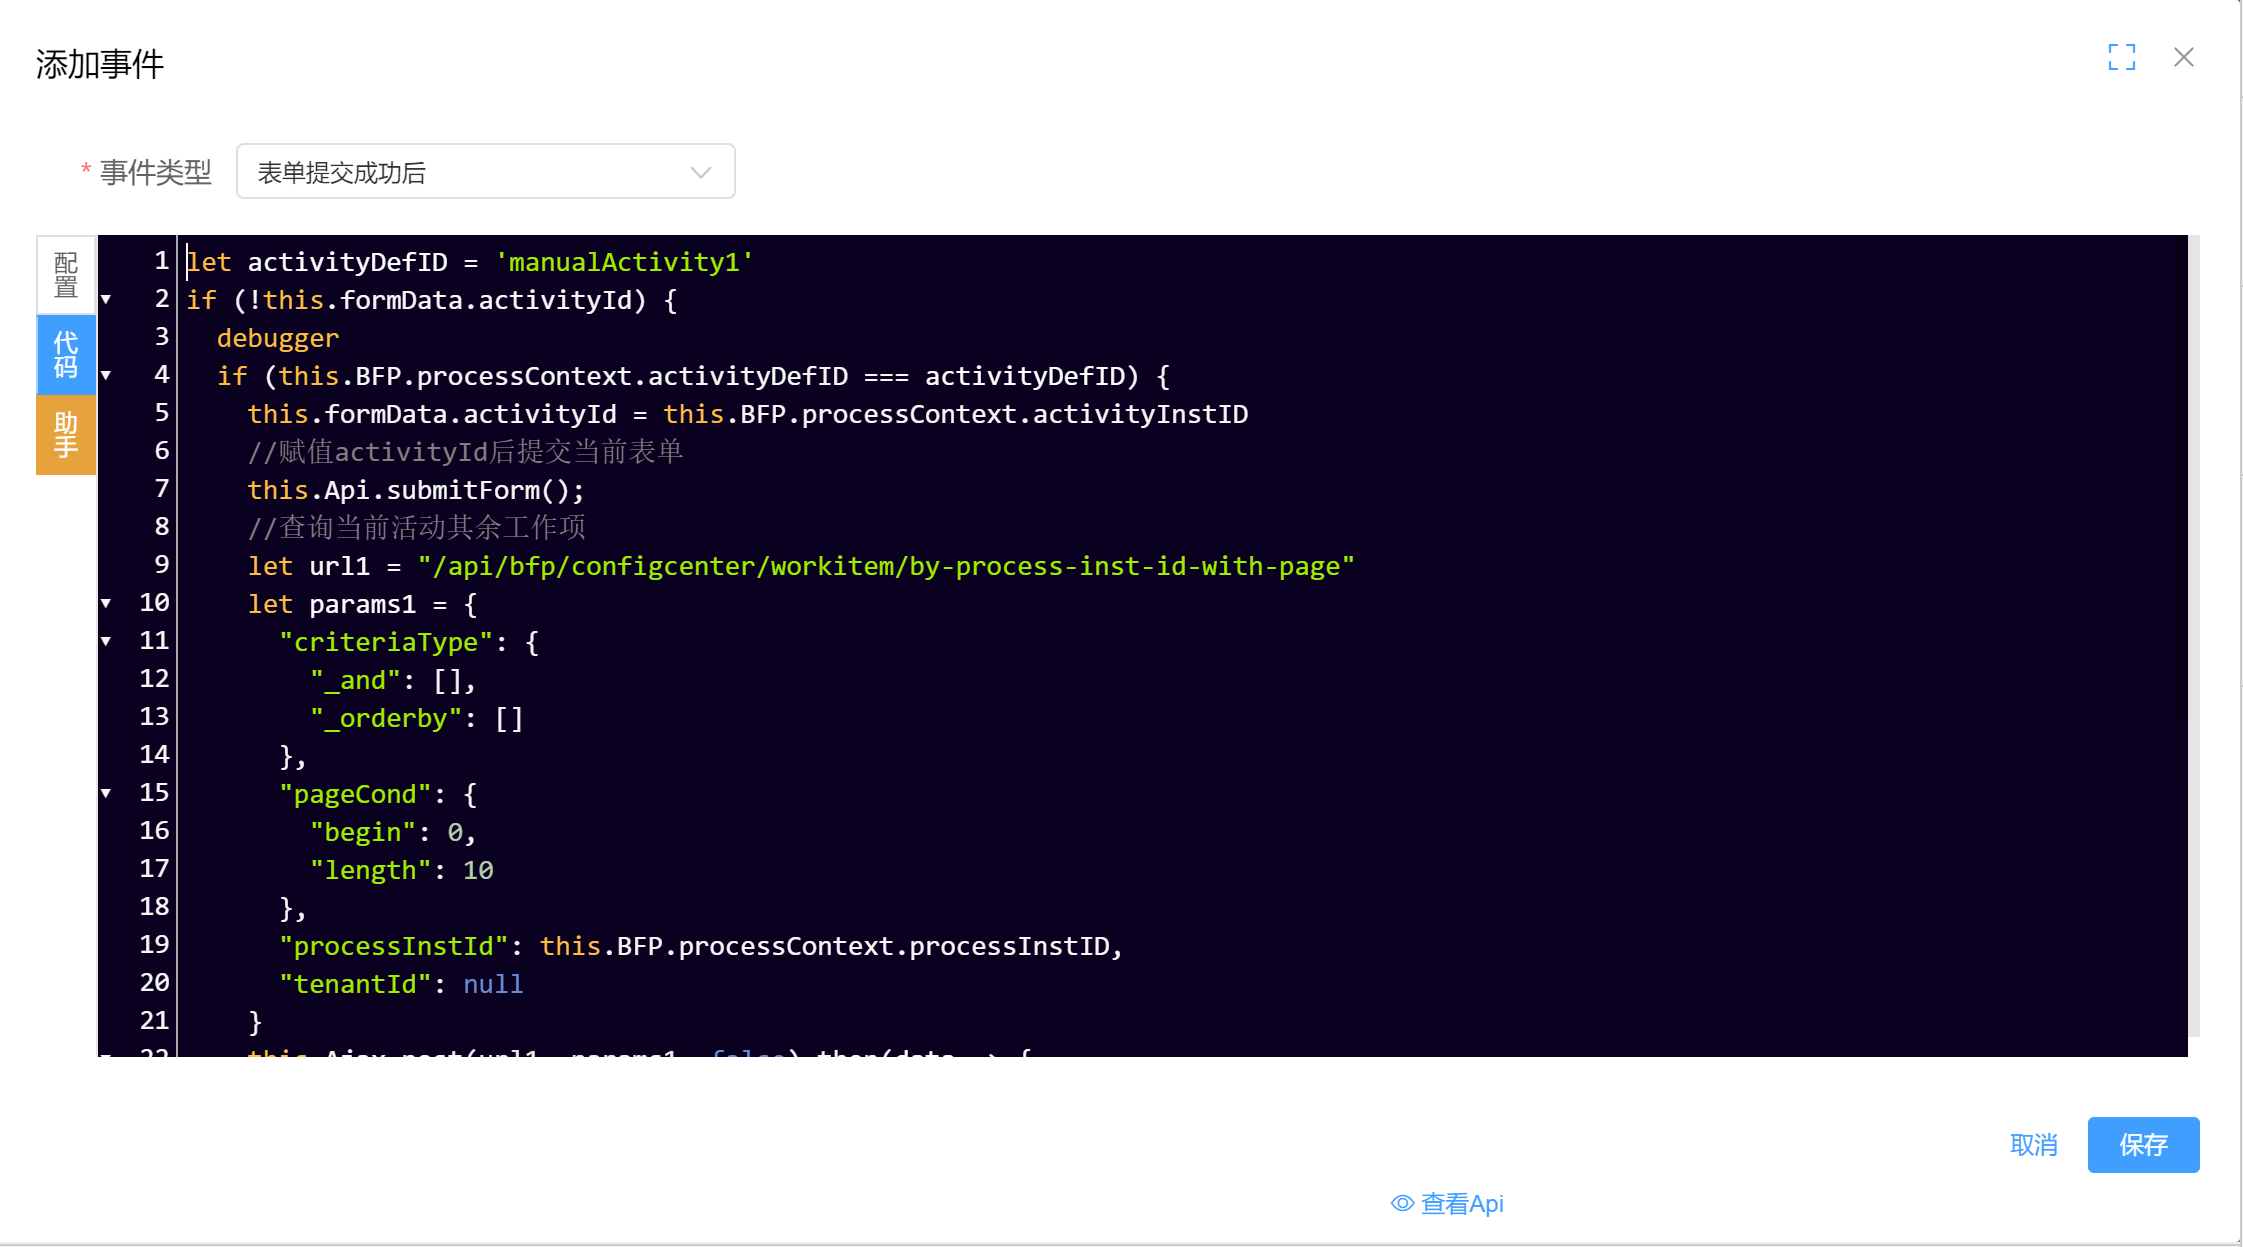Click the editor's vertical scrollbar
This screenshot has height=1247, width=2243.
[x=2193, y=640]
